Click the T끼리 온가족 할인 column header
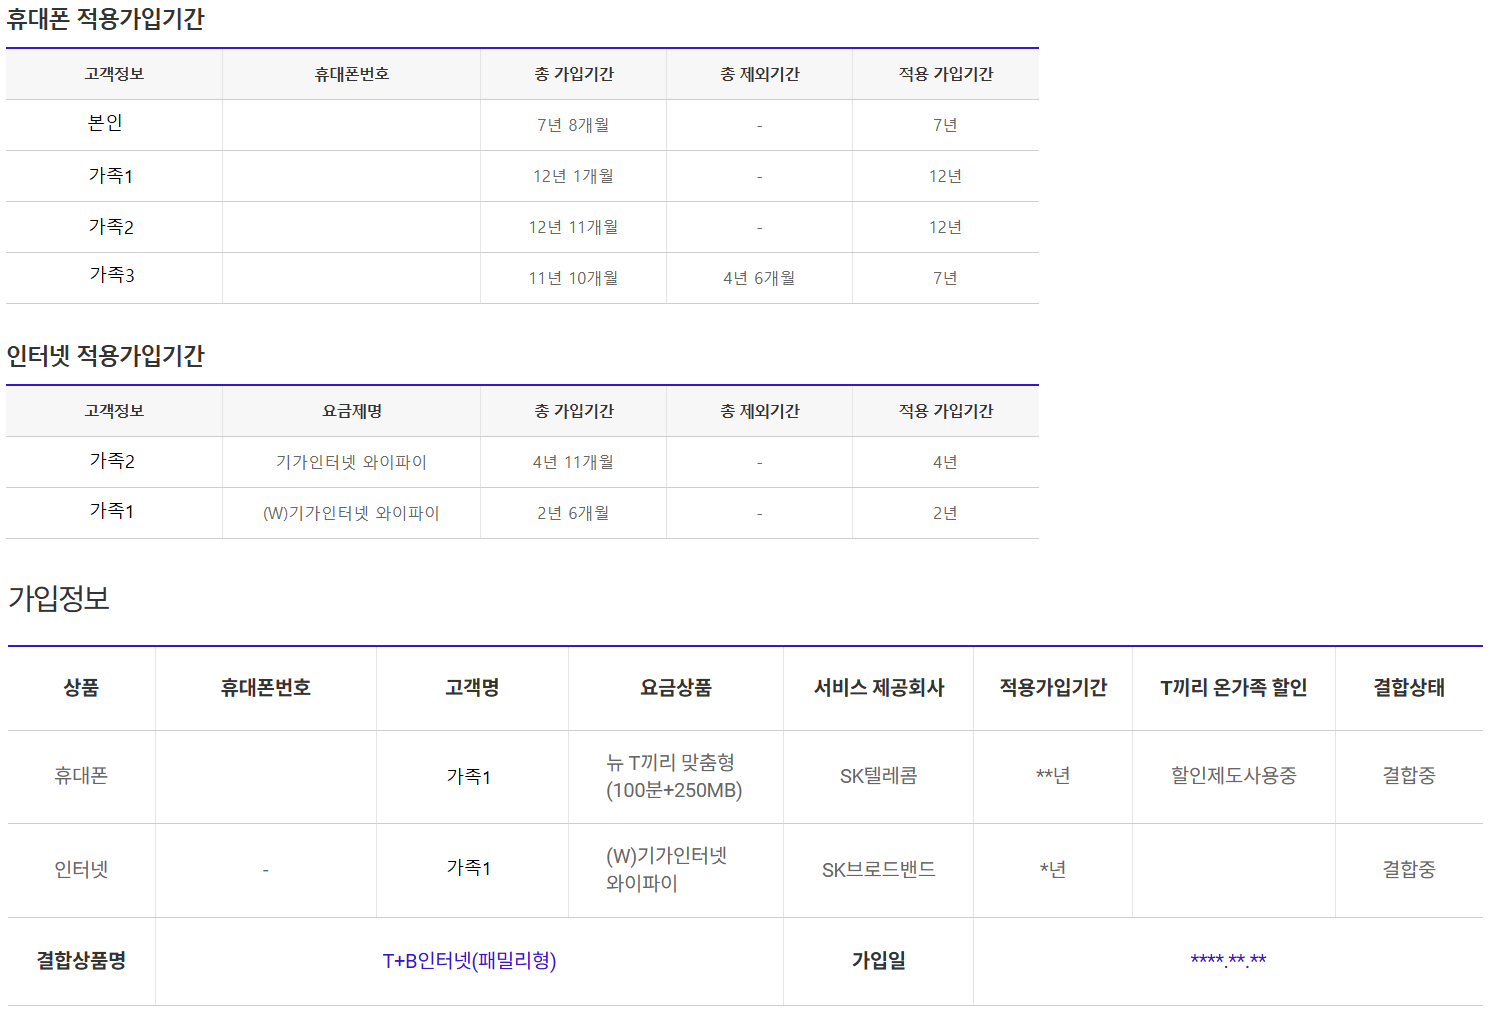Viewport: 1490px width, 1018px height. tap(1233, 688)
